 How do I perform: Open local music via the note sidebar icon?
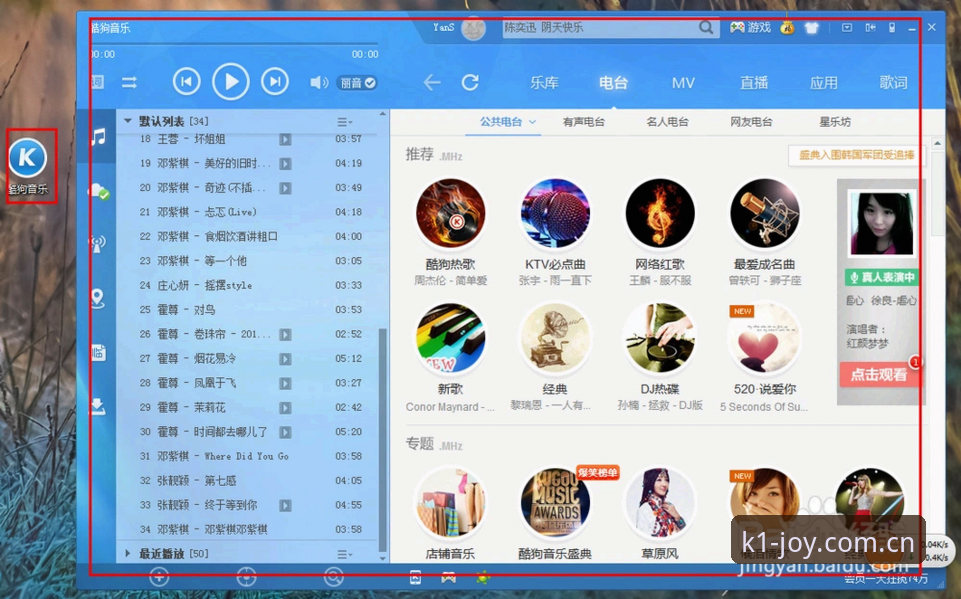[98, 136]
